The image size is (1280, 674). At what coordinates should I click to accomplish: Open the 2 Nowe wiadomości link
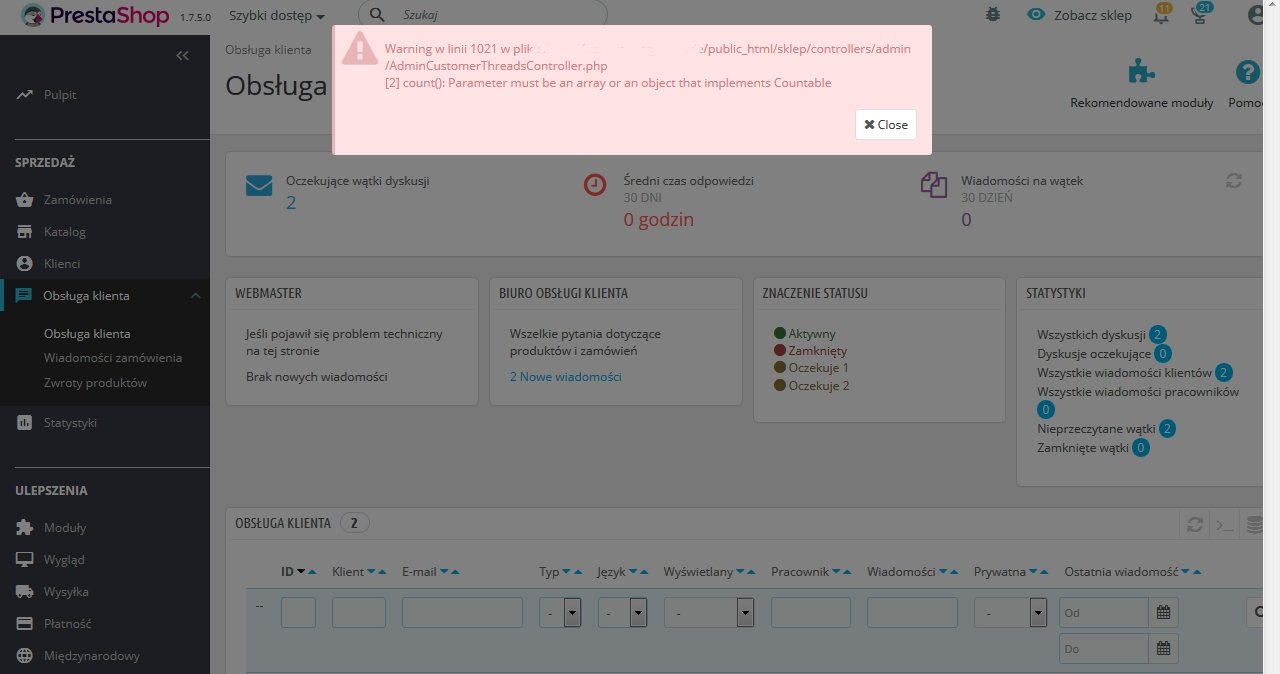[x=565, y=377]
